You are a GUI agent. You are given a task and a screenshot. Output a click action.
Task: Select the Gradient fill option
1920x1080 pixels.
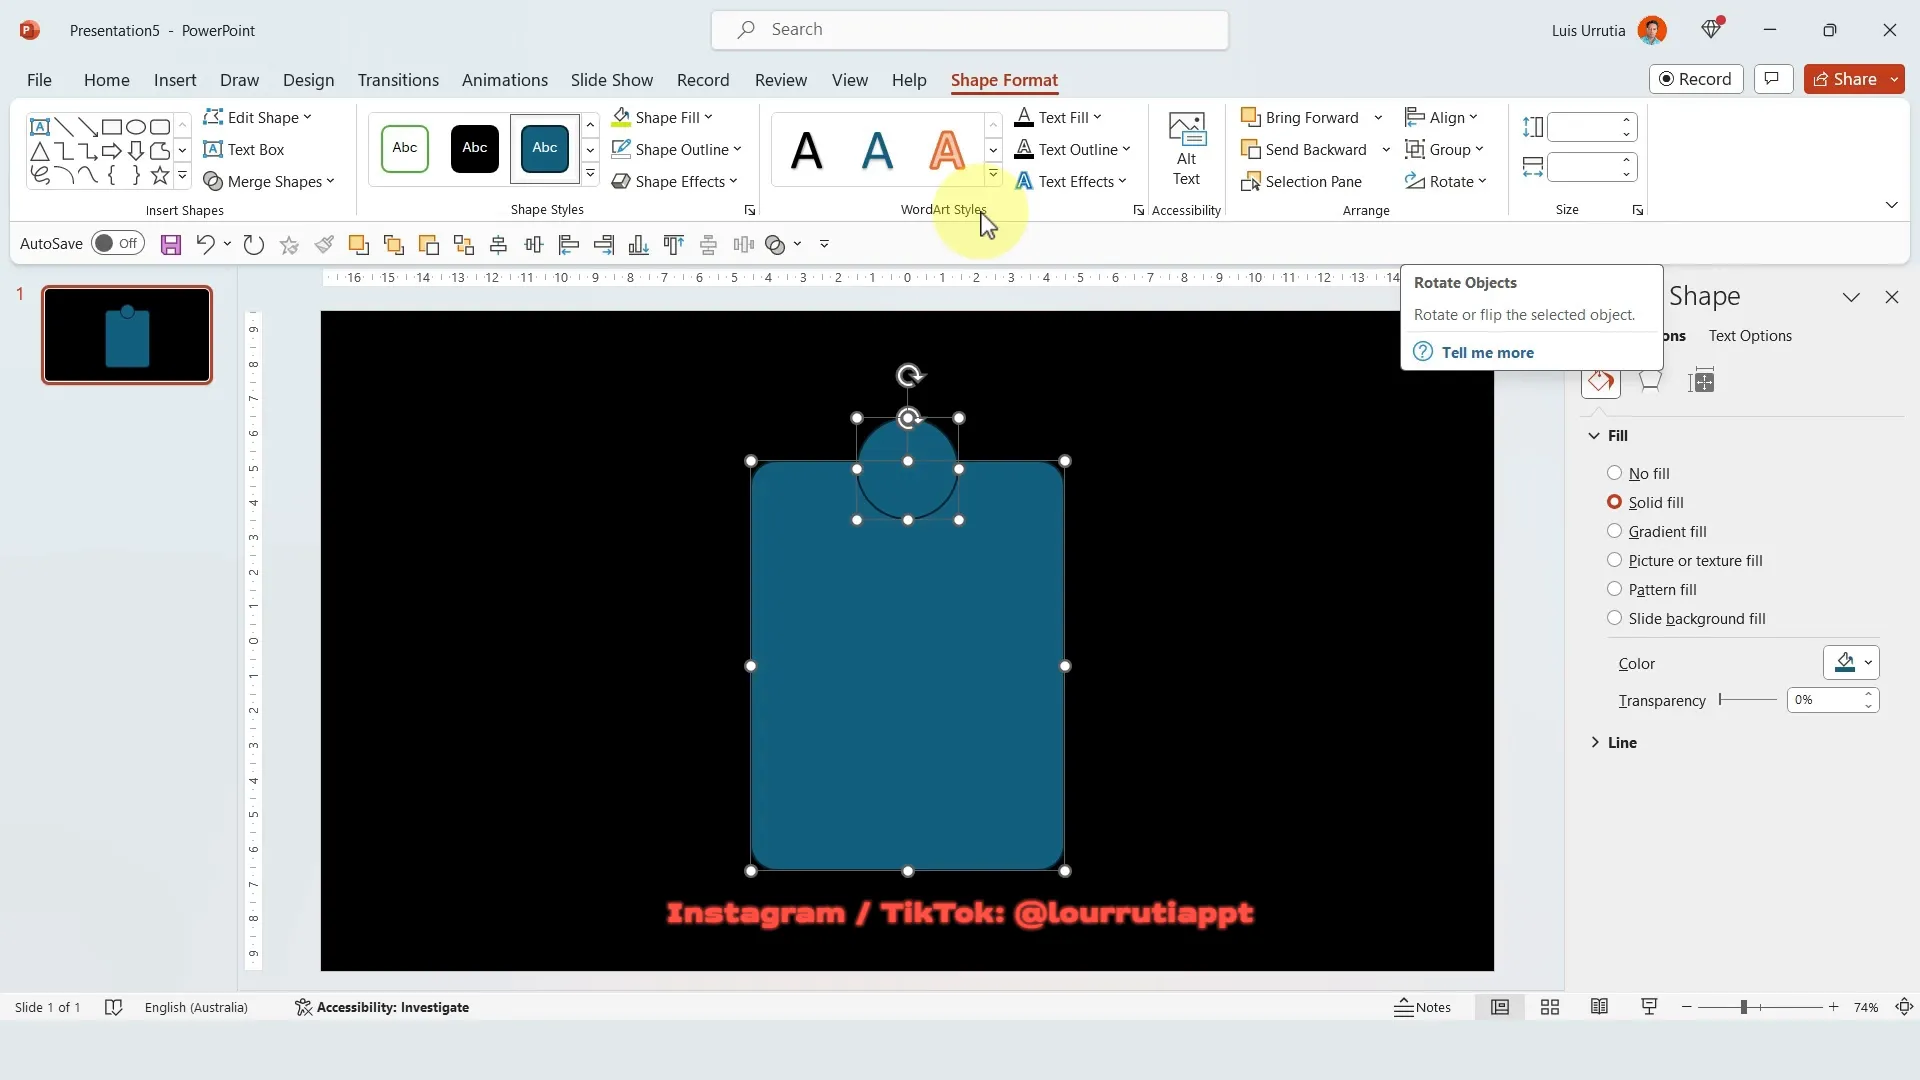(x=1656, y=531)
